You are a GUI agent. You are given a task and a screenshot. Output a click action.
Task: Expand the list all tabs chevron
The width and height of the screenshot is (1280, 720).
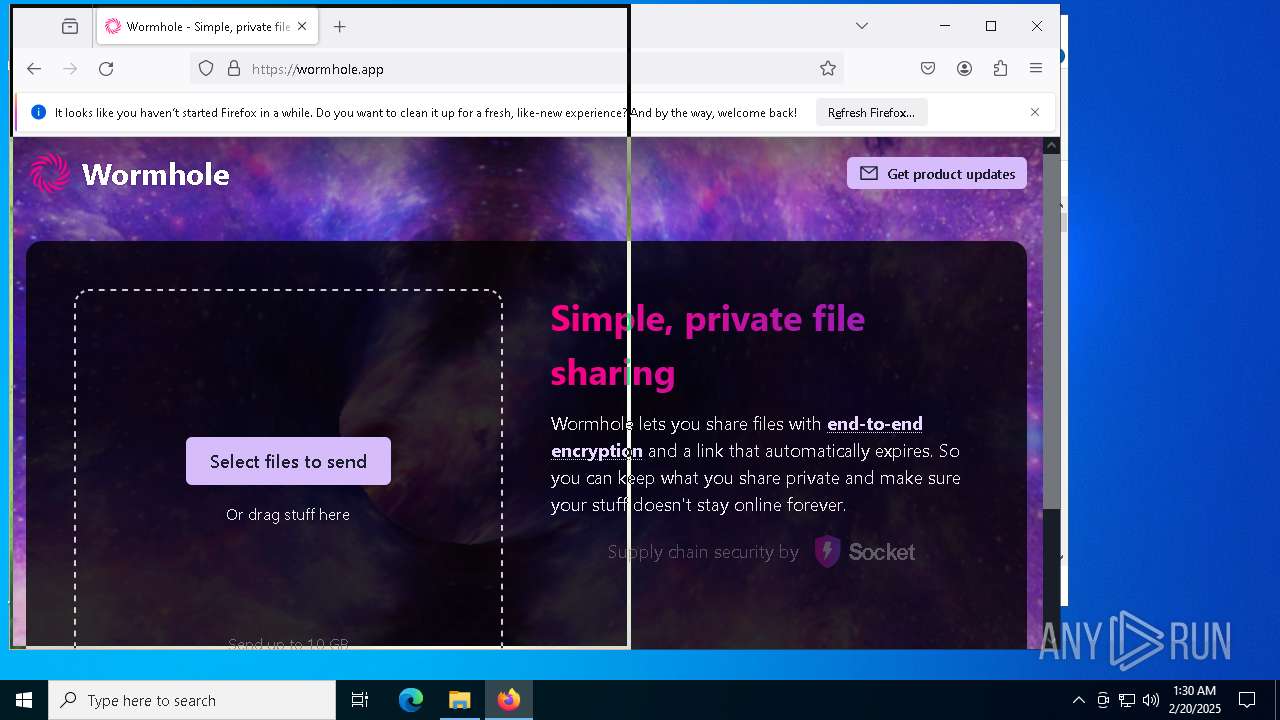(x=862, y=26)
